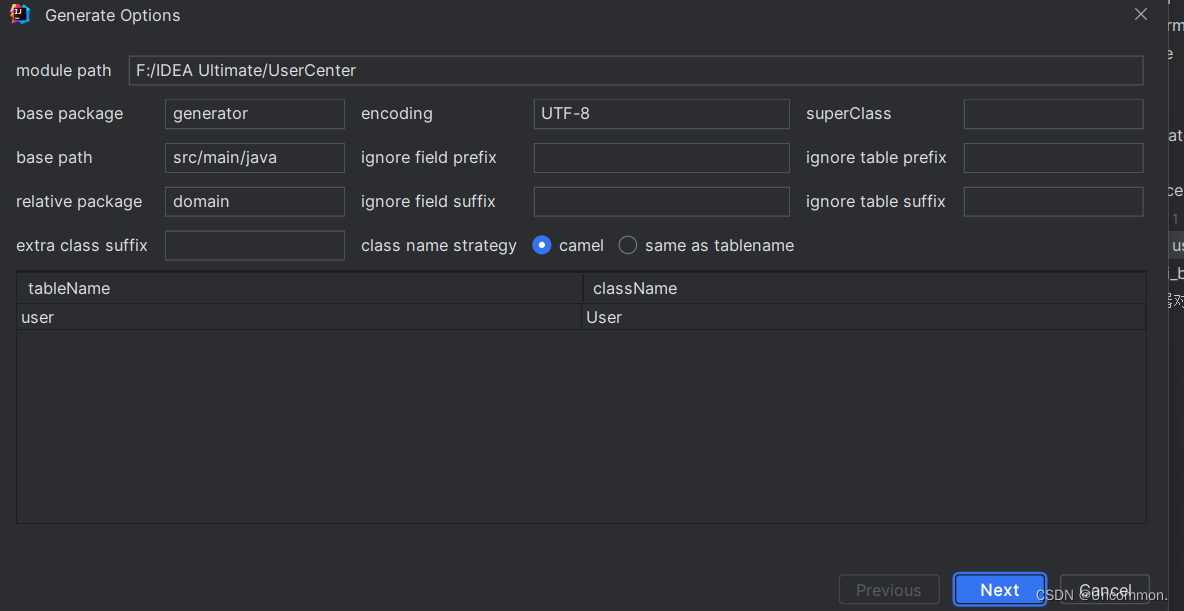Click the 'ignore table prefix' label
The image size is (1184, 611).
876,158
